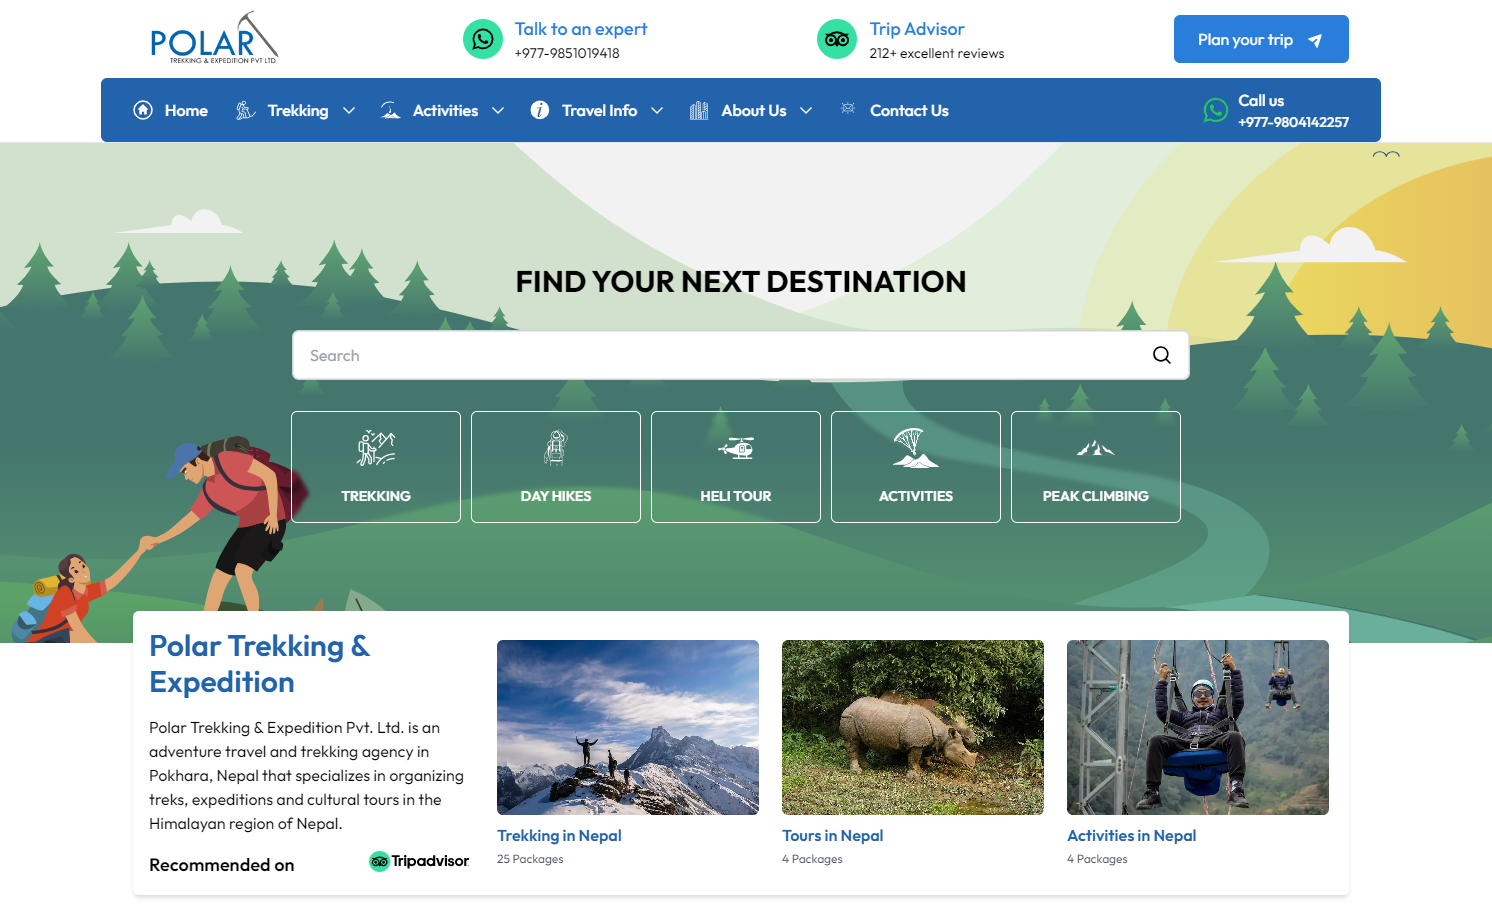Viewport: 1492px width, 909px height.
Task: Click the HELI TOUR helicopter icon
Action: [x=735, y=450]
